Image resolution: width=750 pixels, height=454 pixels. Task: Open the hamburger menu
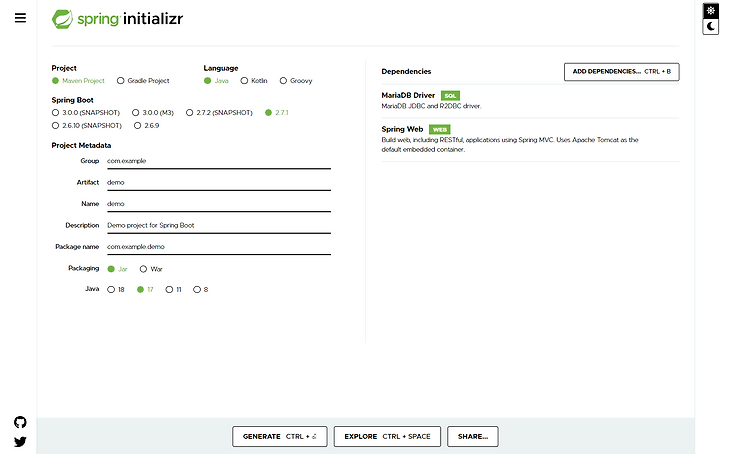(x=20, y=18)
